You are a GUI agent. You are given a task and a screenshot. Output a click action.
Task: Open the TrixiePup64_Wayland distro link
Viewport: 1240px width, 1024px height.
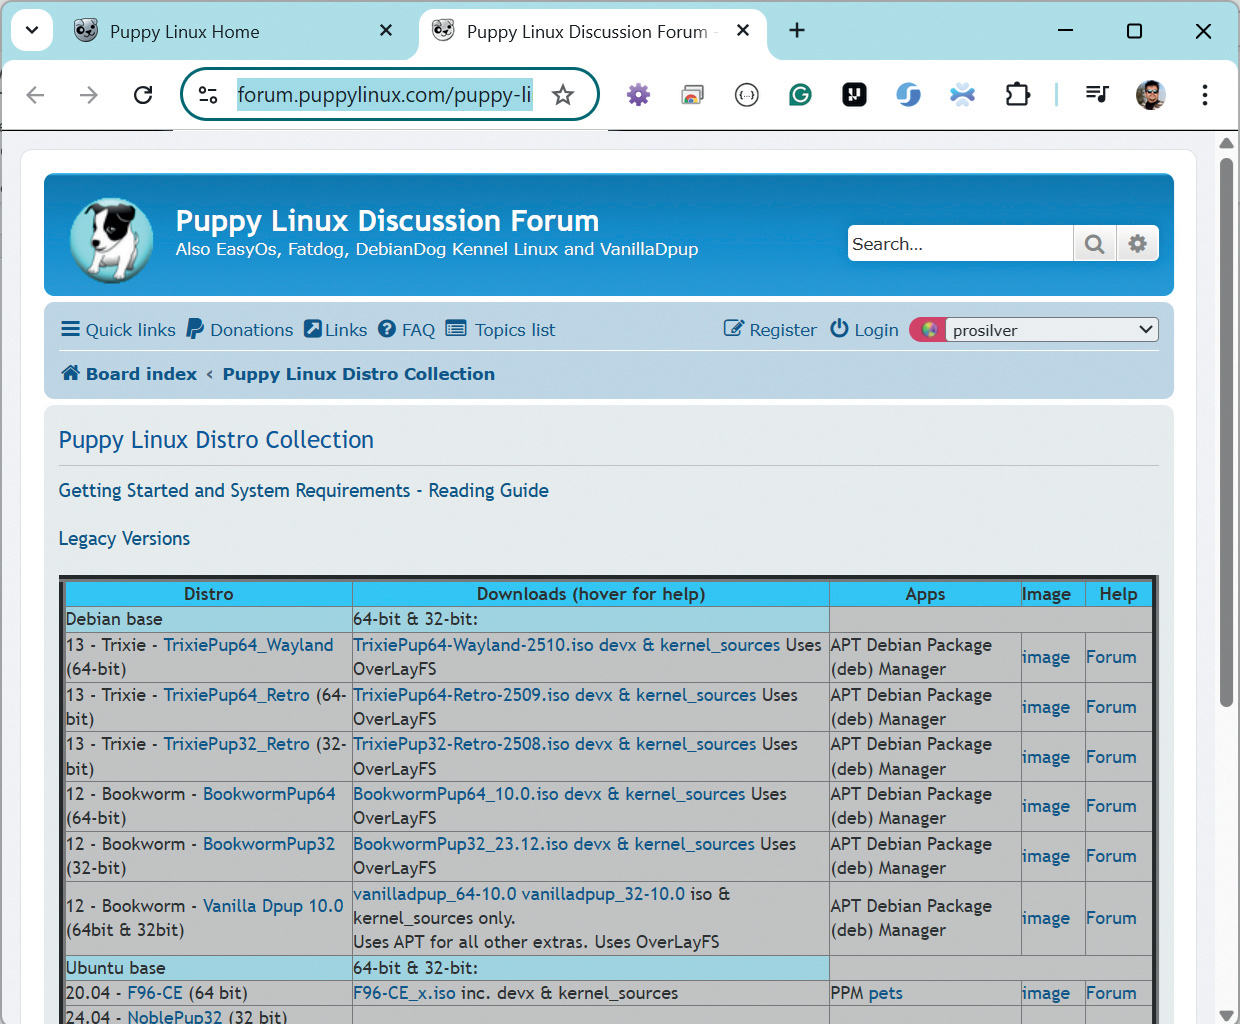coord(248,646)
